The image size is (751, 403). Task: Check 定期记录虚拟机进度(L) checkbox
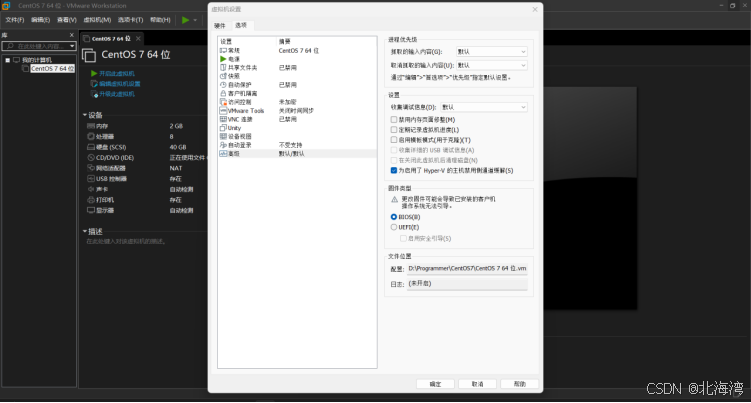394,130
